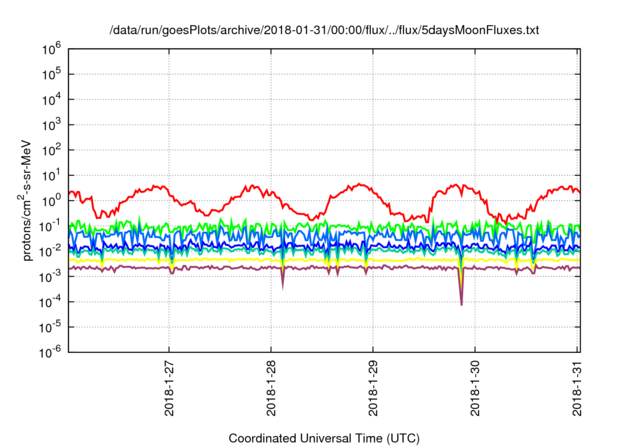Click the 10^-3 y-axis tick label
This screenshot has width=640, height=448.
pyautogui.click(x=50, y=277)
